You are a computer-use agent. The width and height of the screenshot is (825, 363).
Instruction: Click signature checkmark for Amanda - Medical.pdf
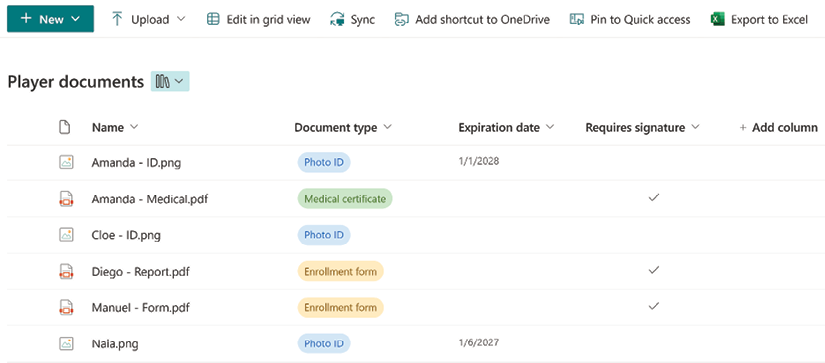pyautogui.click(x=654, y=198)
